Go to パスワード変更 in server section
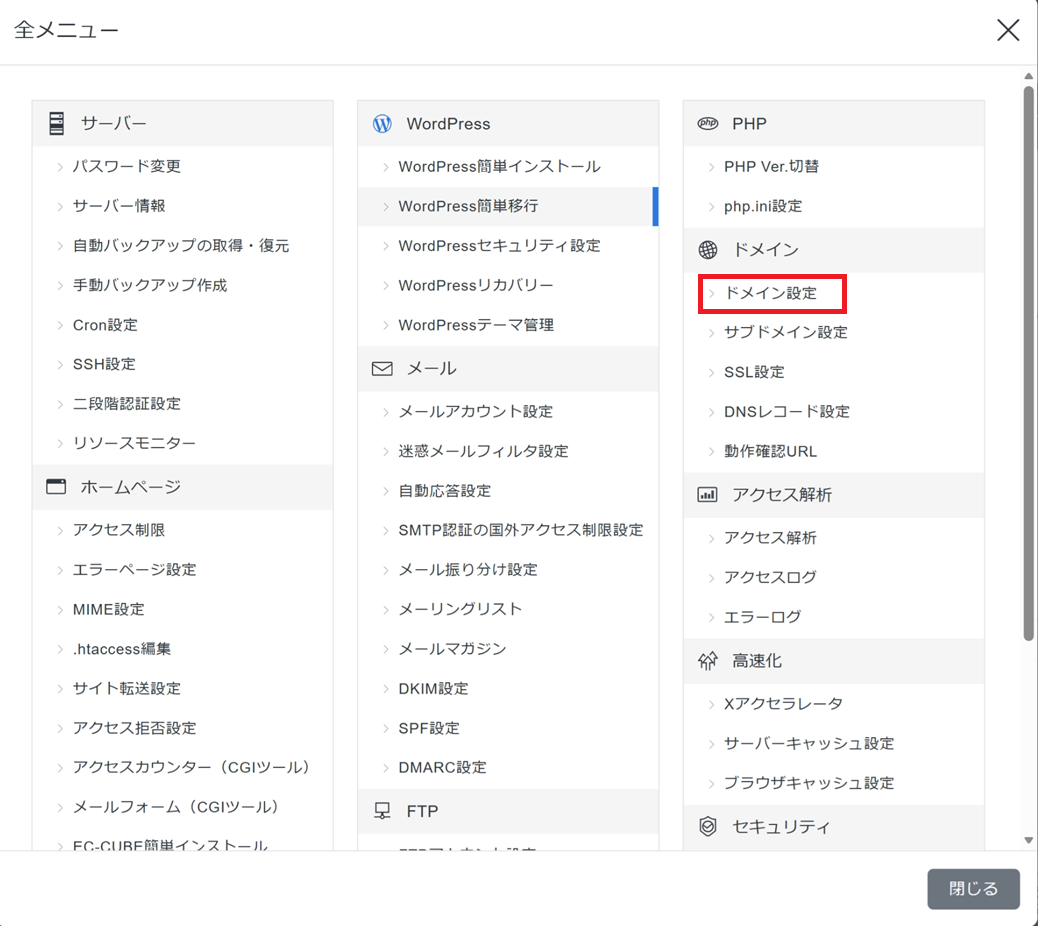The width and height of the screenshot is (1038, 926). coord(126,167)
